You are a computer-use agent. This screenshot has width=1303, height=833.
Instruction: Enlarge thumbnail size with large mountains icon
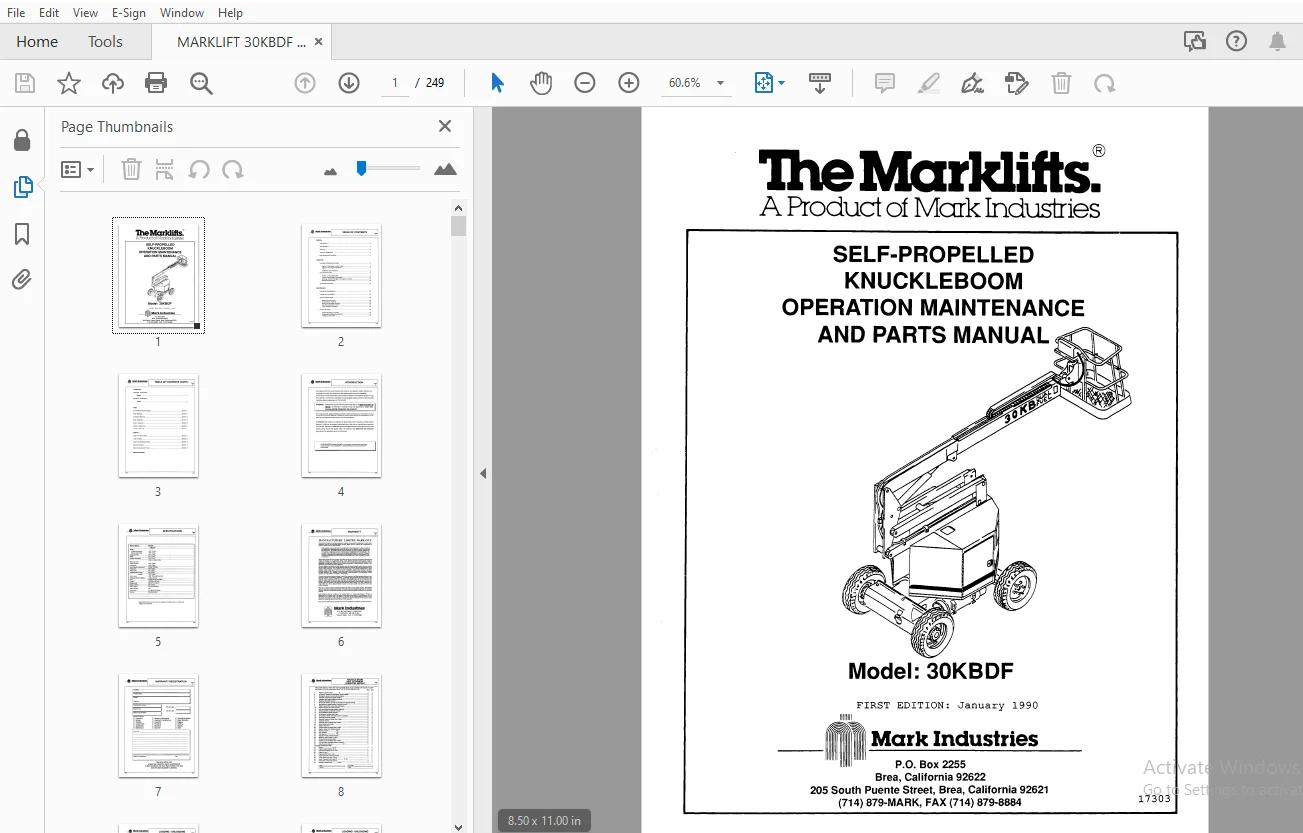[x=445, y=170]
